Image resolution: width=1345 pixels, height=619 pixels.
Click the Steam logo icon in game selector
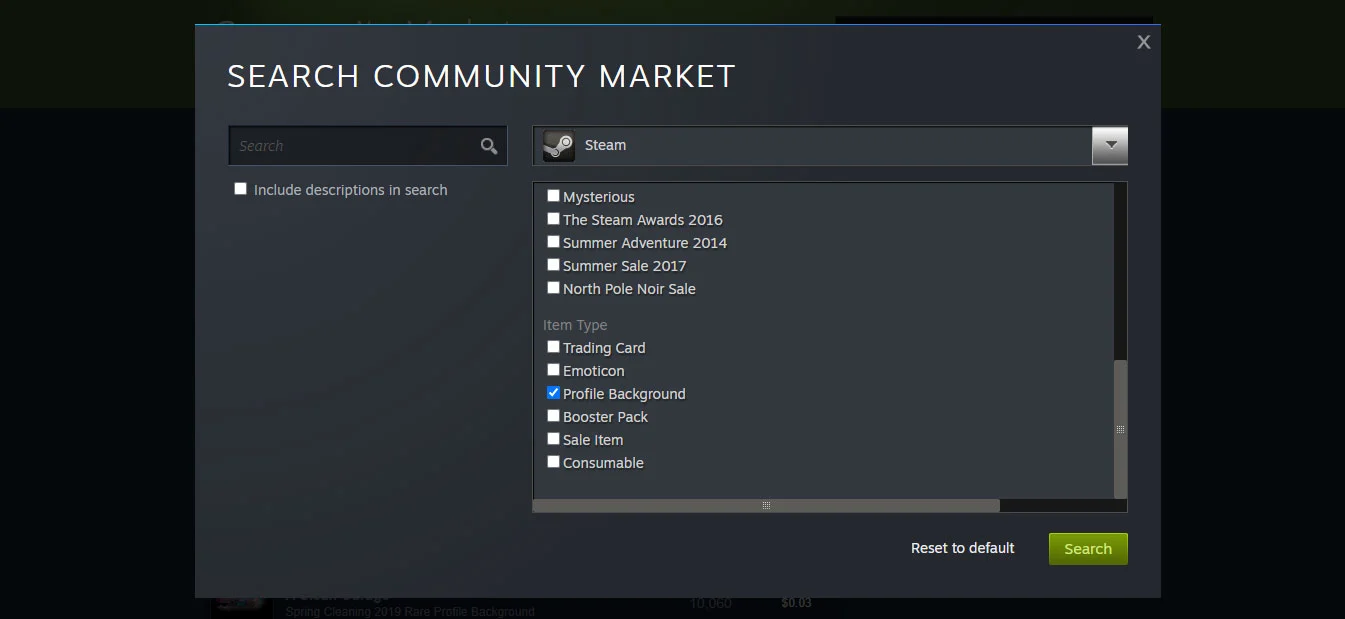559,145
